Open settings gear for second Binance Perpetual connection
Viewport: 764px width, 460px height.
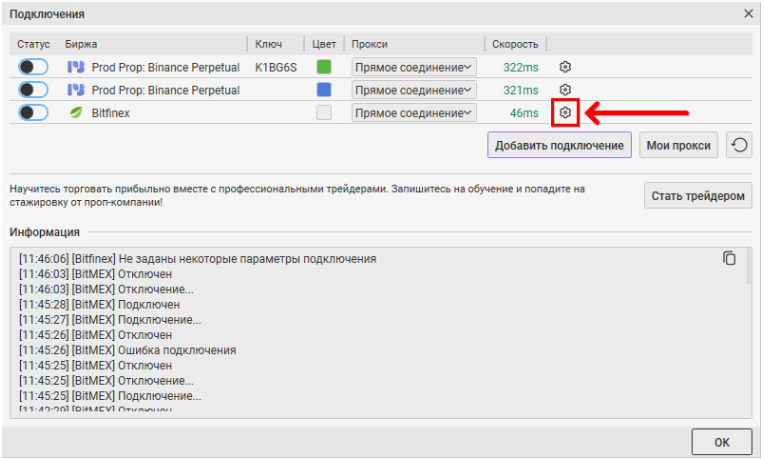point(565,90)
